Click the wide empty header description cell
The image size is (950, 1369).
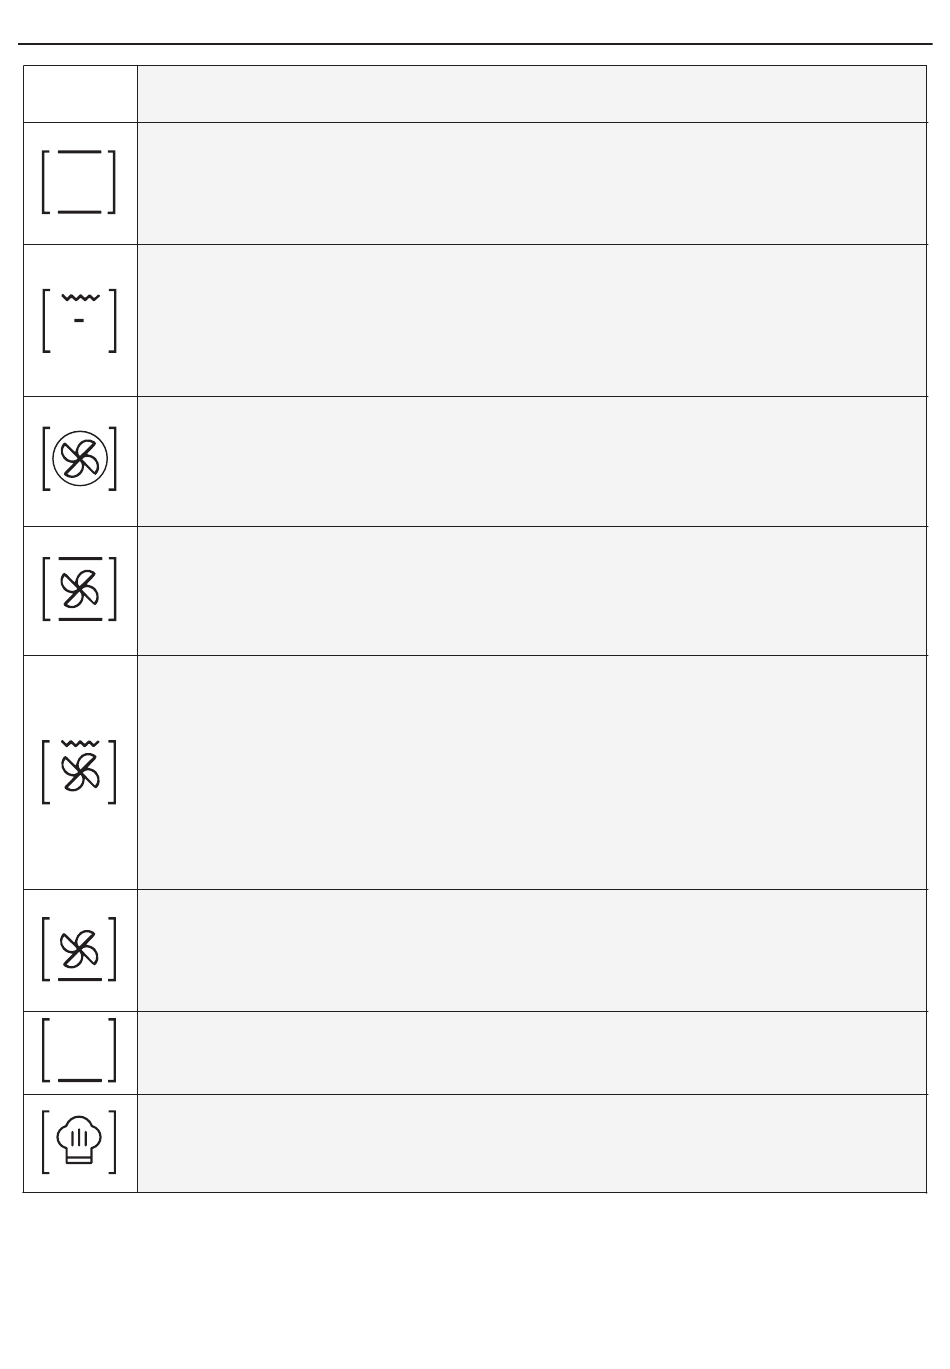click(532, 94)
